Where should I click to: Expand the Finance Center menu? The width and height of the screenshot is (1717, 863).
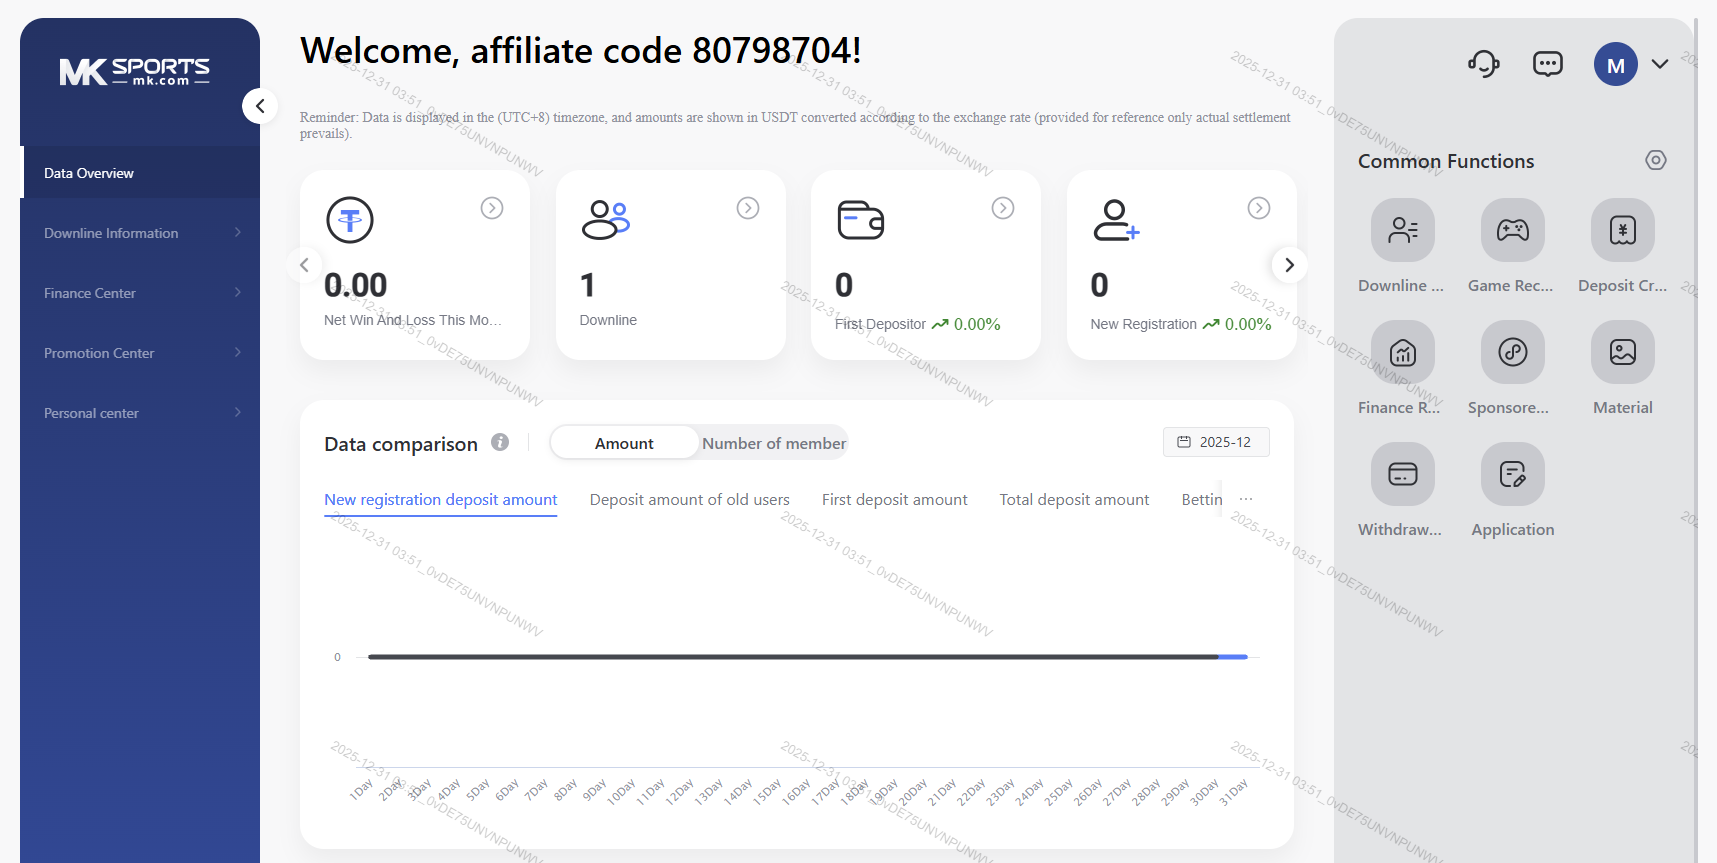140,293
